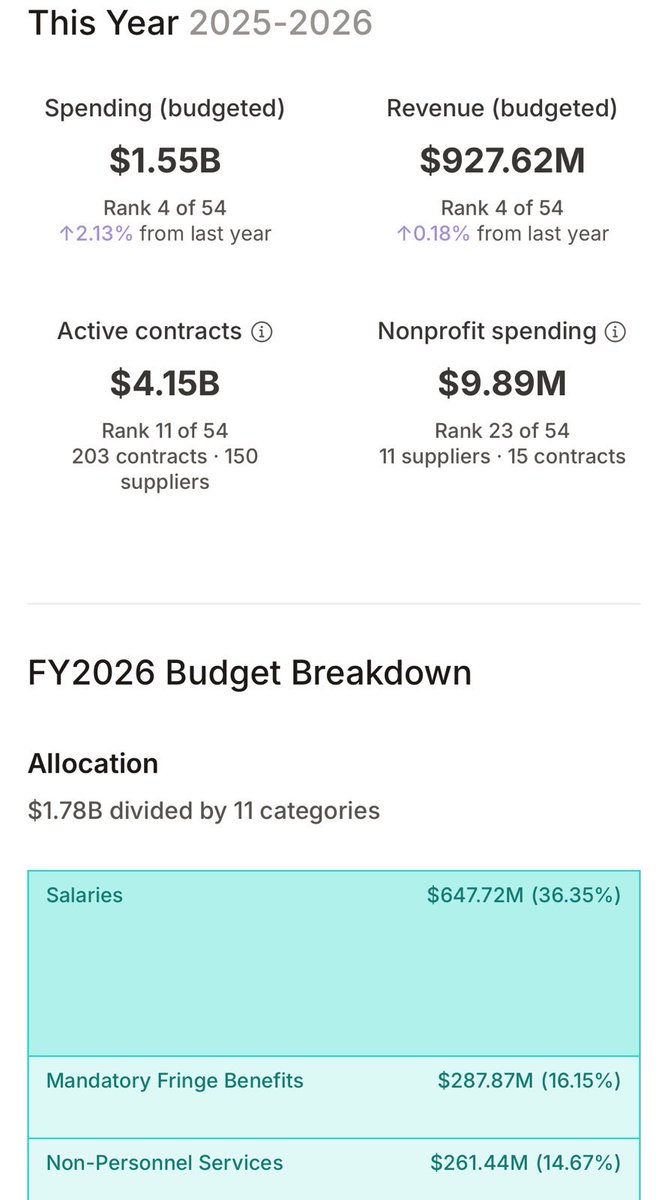
Task: Click the $647.72M (36.35%) Salaries amount
Action: click(x=524, y=895)
